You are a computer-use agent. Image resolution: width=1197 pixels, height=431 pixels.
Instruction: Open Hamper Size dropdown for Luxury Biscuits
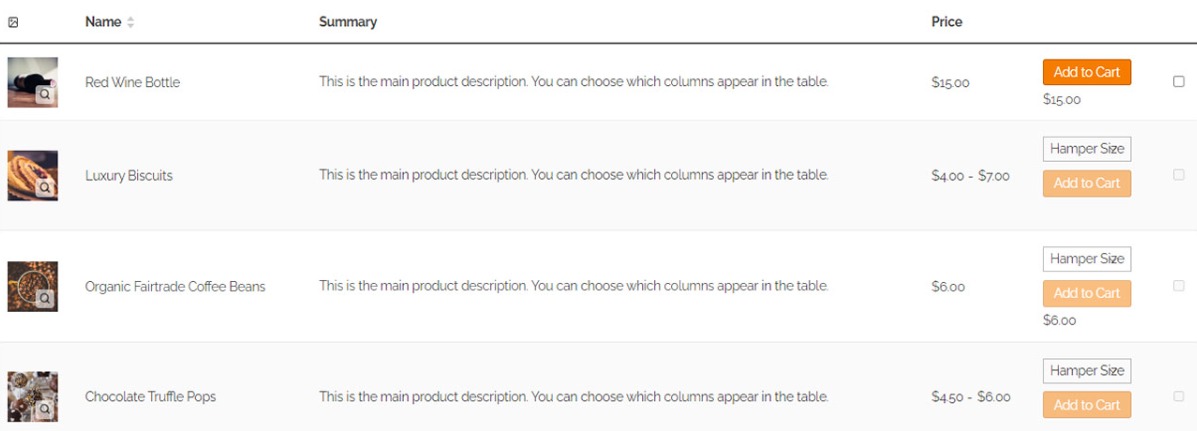tap(1086, 149)
